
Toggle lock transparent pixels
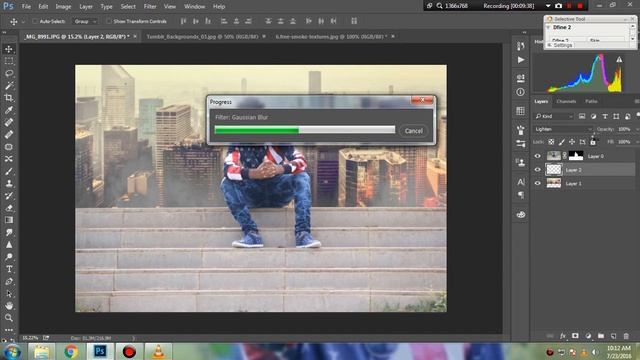[x=551, y=142]
